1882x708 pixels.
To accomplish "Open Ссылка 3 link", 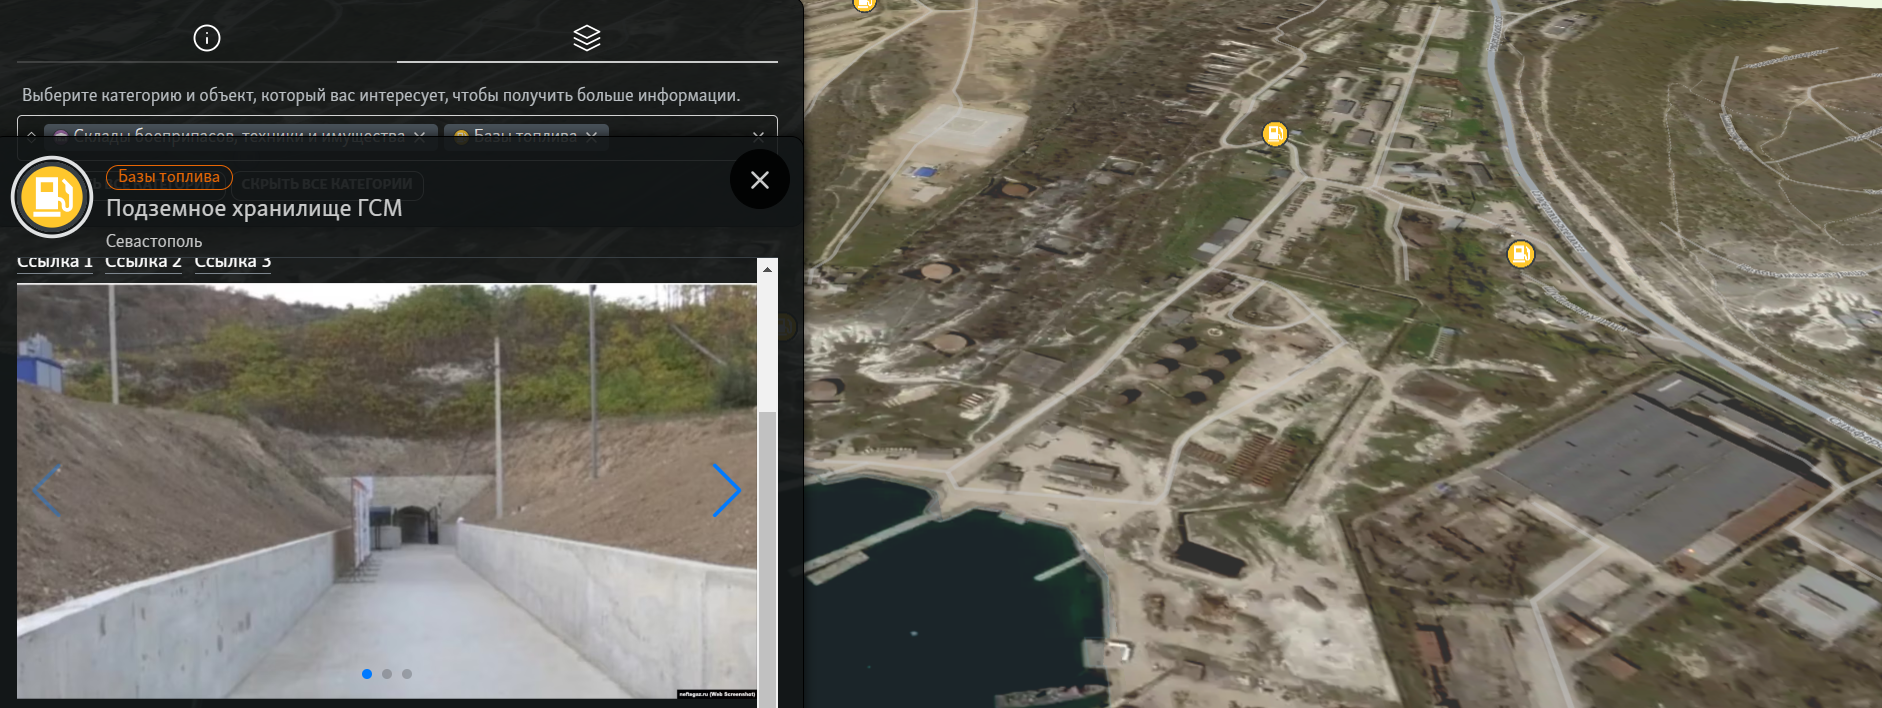I will (232, 263).
